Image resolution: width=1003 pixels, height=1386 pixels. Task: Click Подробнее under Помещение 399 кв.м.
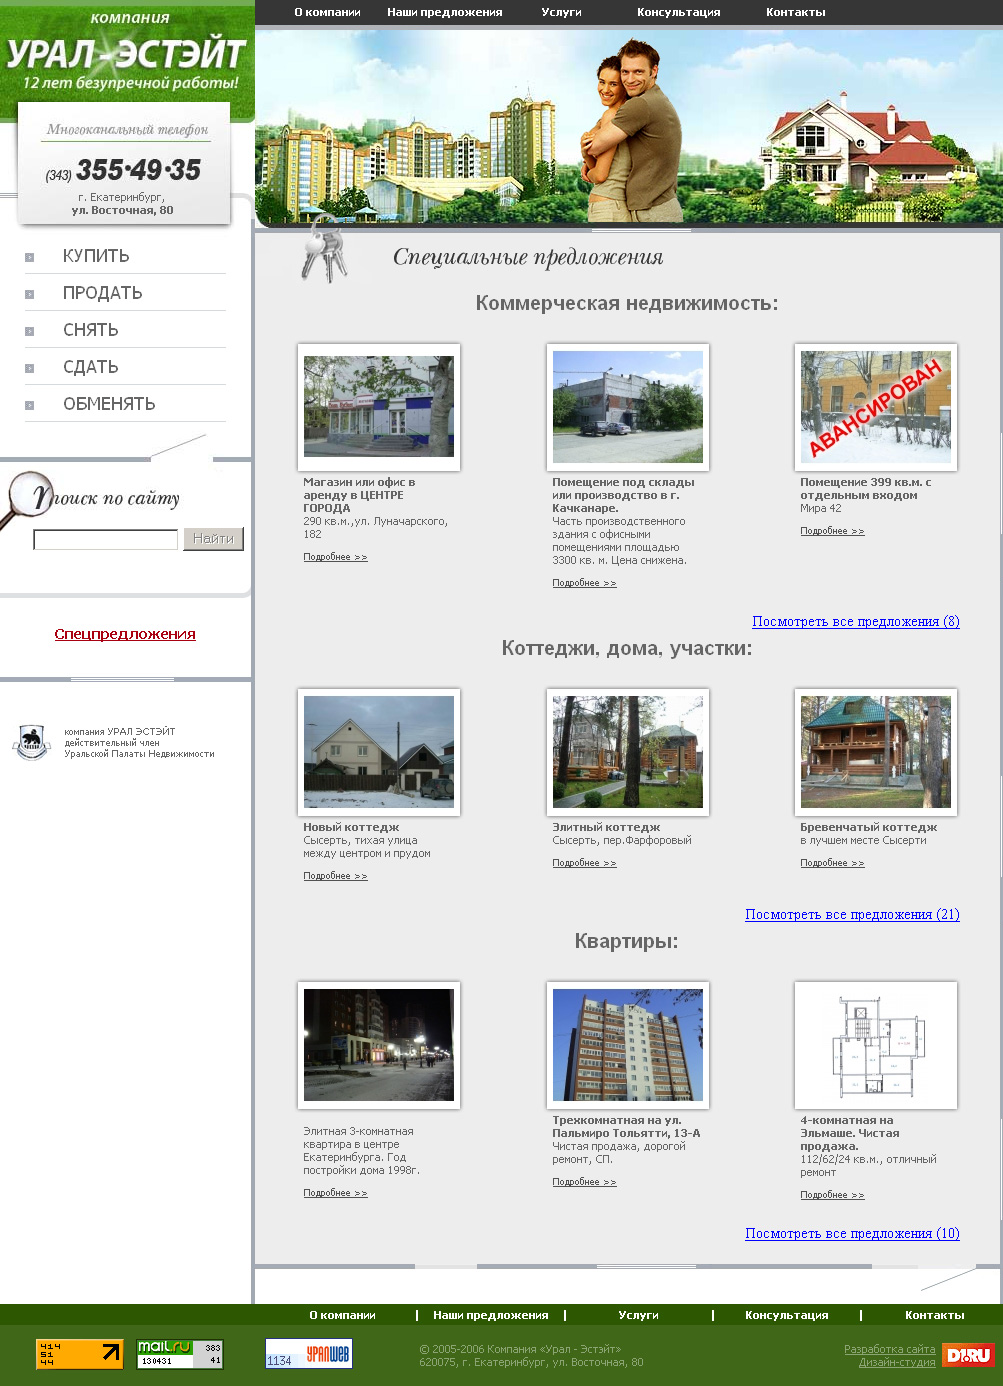click(x=832, y=531)
